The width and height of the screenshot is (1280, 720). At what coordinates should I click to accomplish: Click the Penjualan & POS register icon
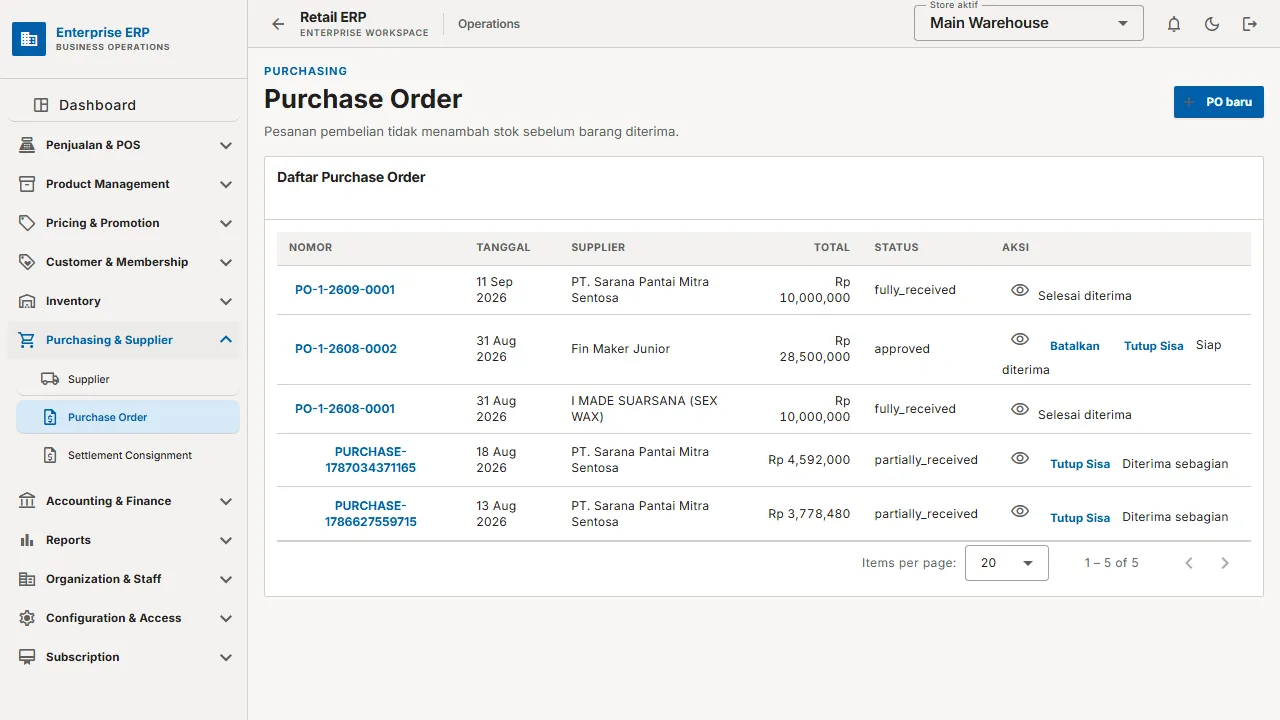point(27,145)
